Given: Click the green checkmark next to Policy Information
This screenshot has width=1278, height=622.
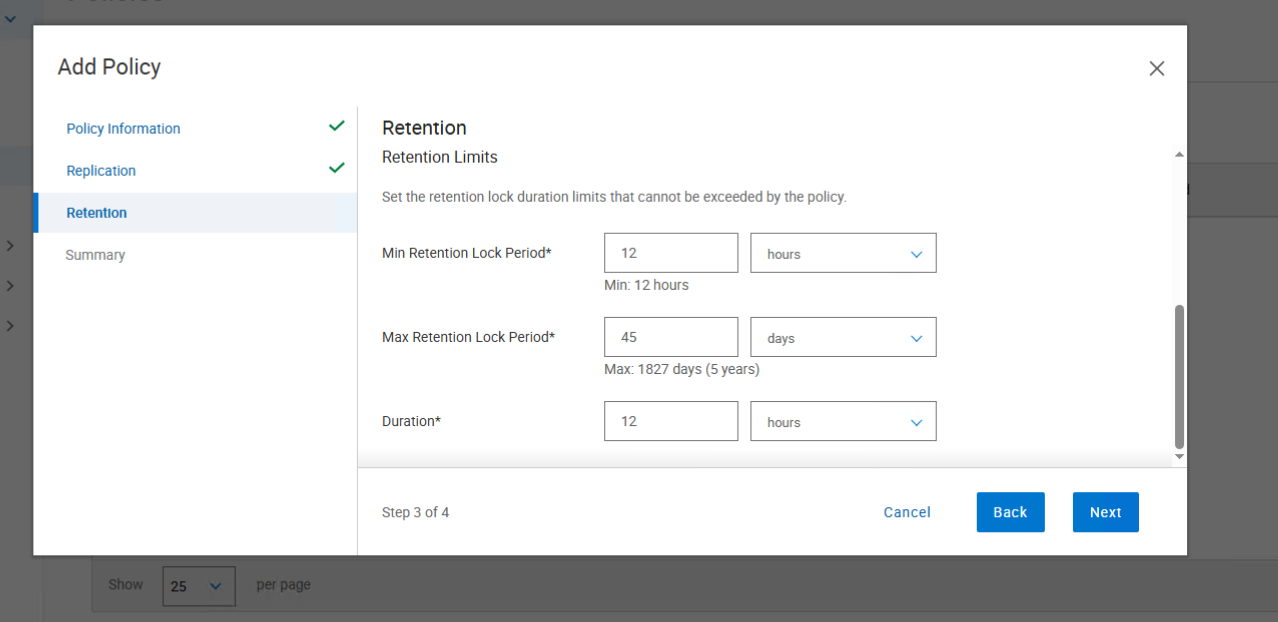Looking at the screenshot, I should (x=337, y=126).
